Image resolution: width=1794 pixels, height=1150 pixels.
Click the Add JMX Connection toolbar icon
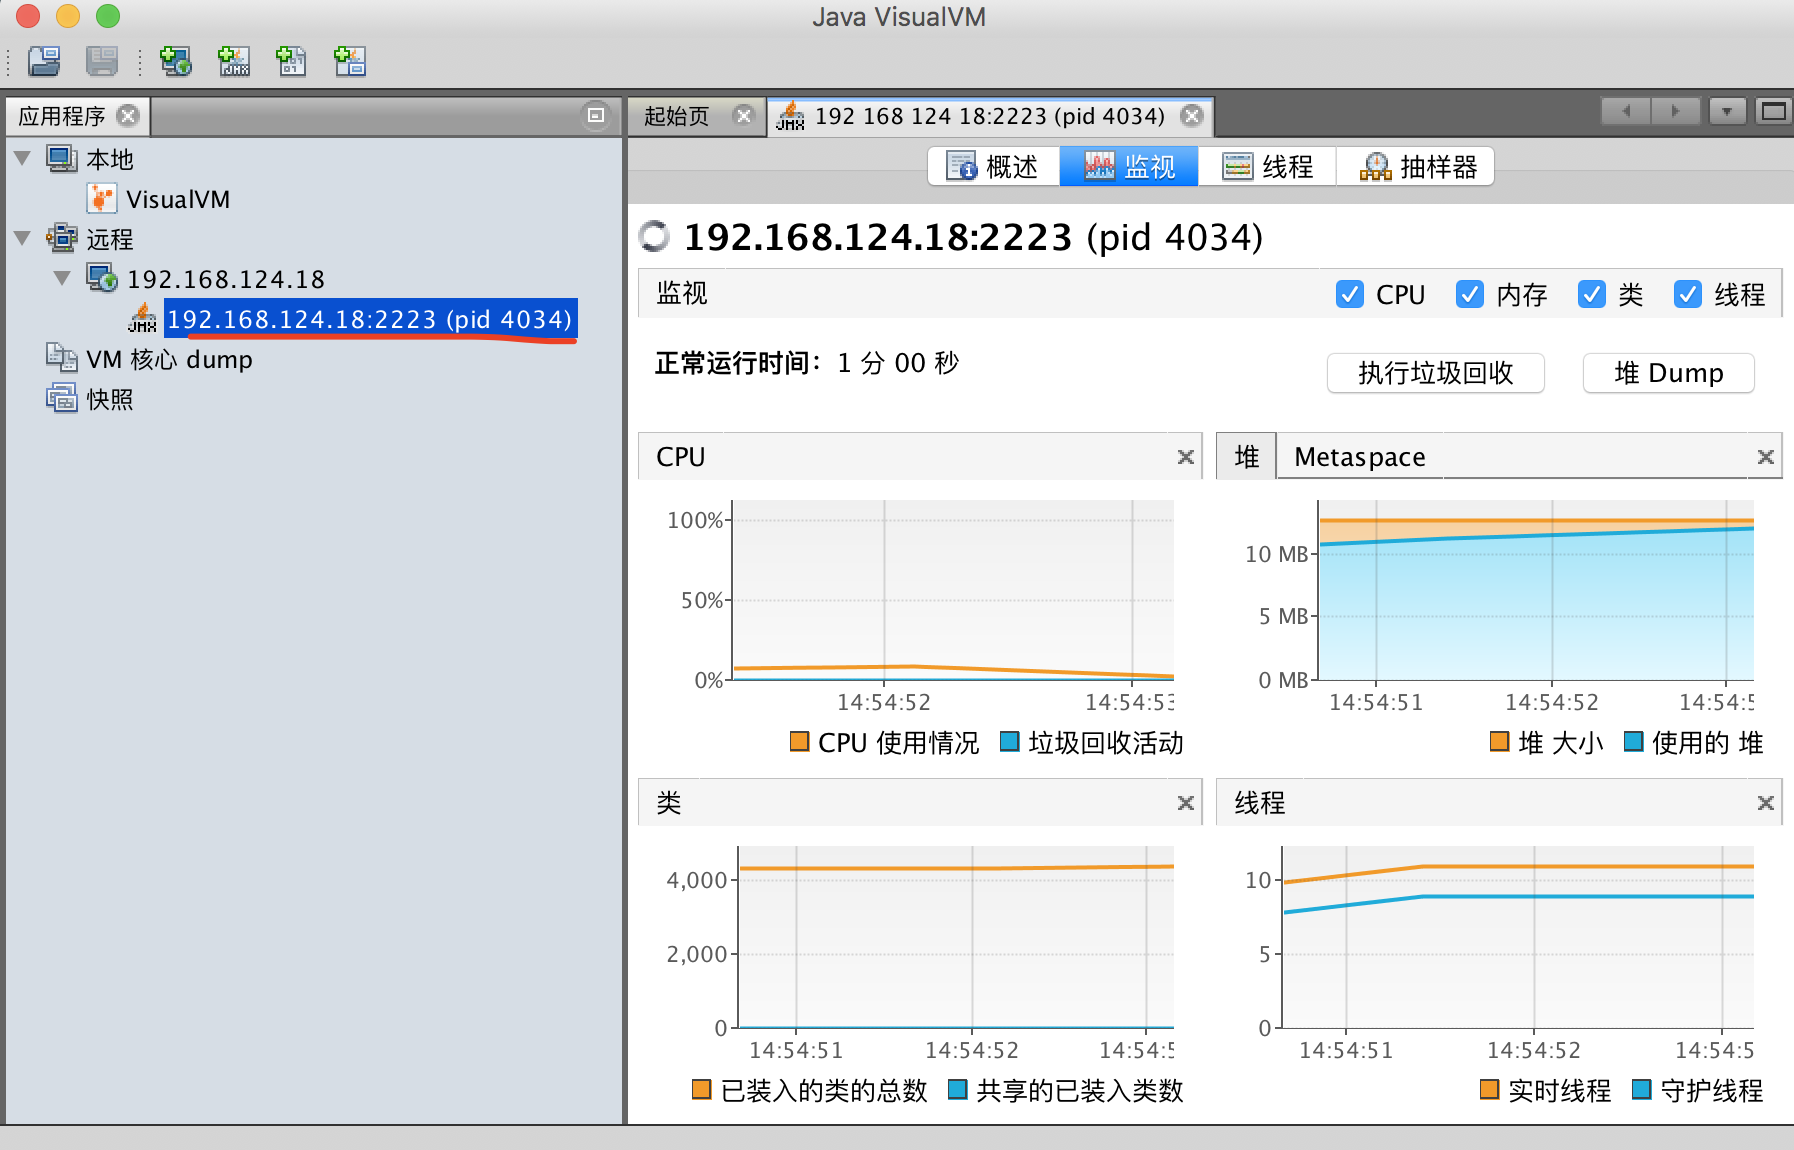[233, 61]
